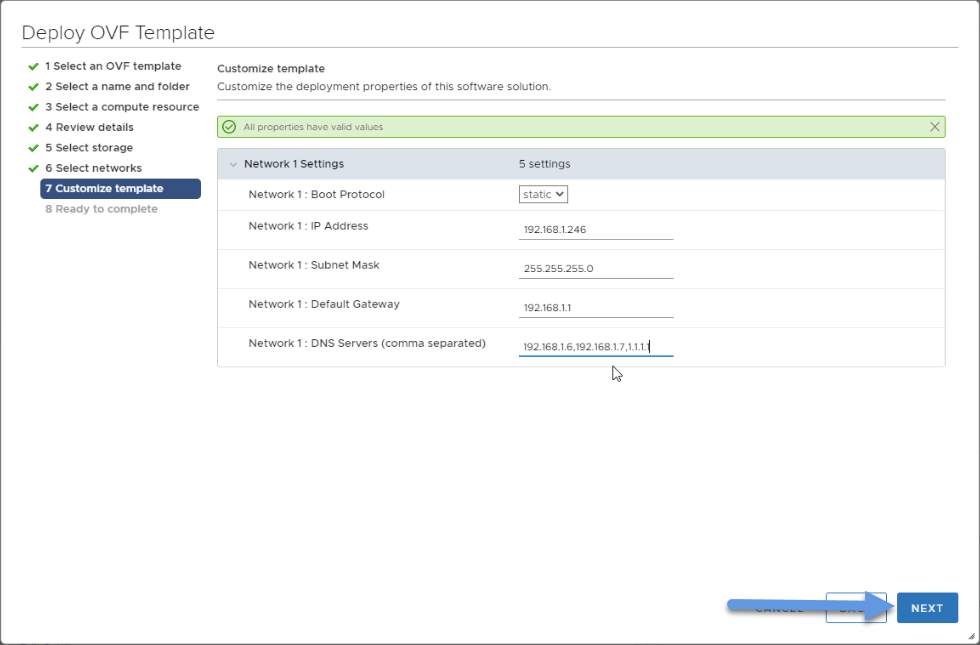Open the Boot Protocol static dropdown
Screen dimensions: 980x645
543,194
